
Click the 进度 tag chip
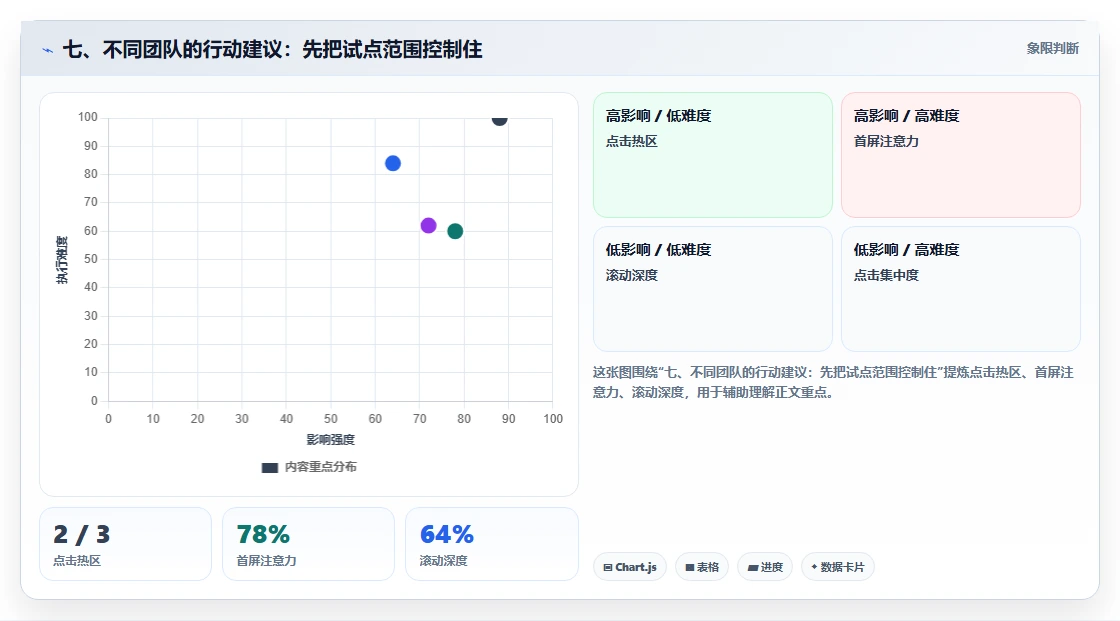(765, 567)
